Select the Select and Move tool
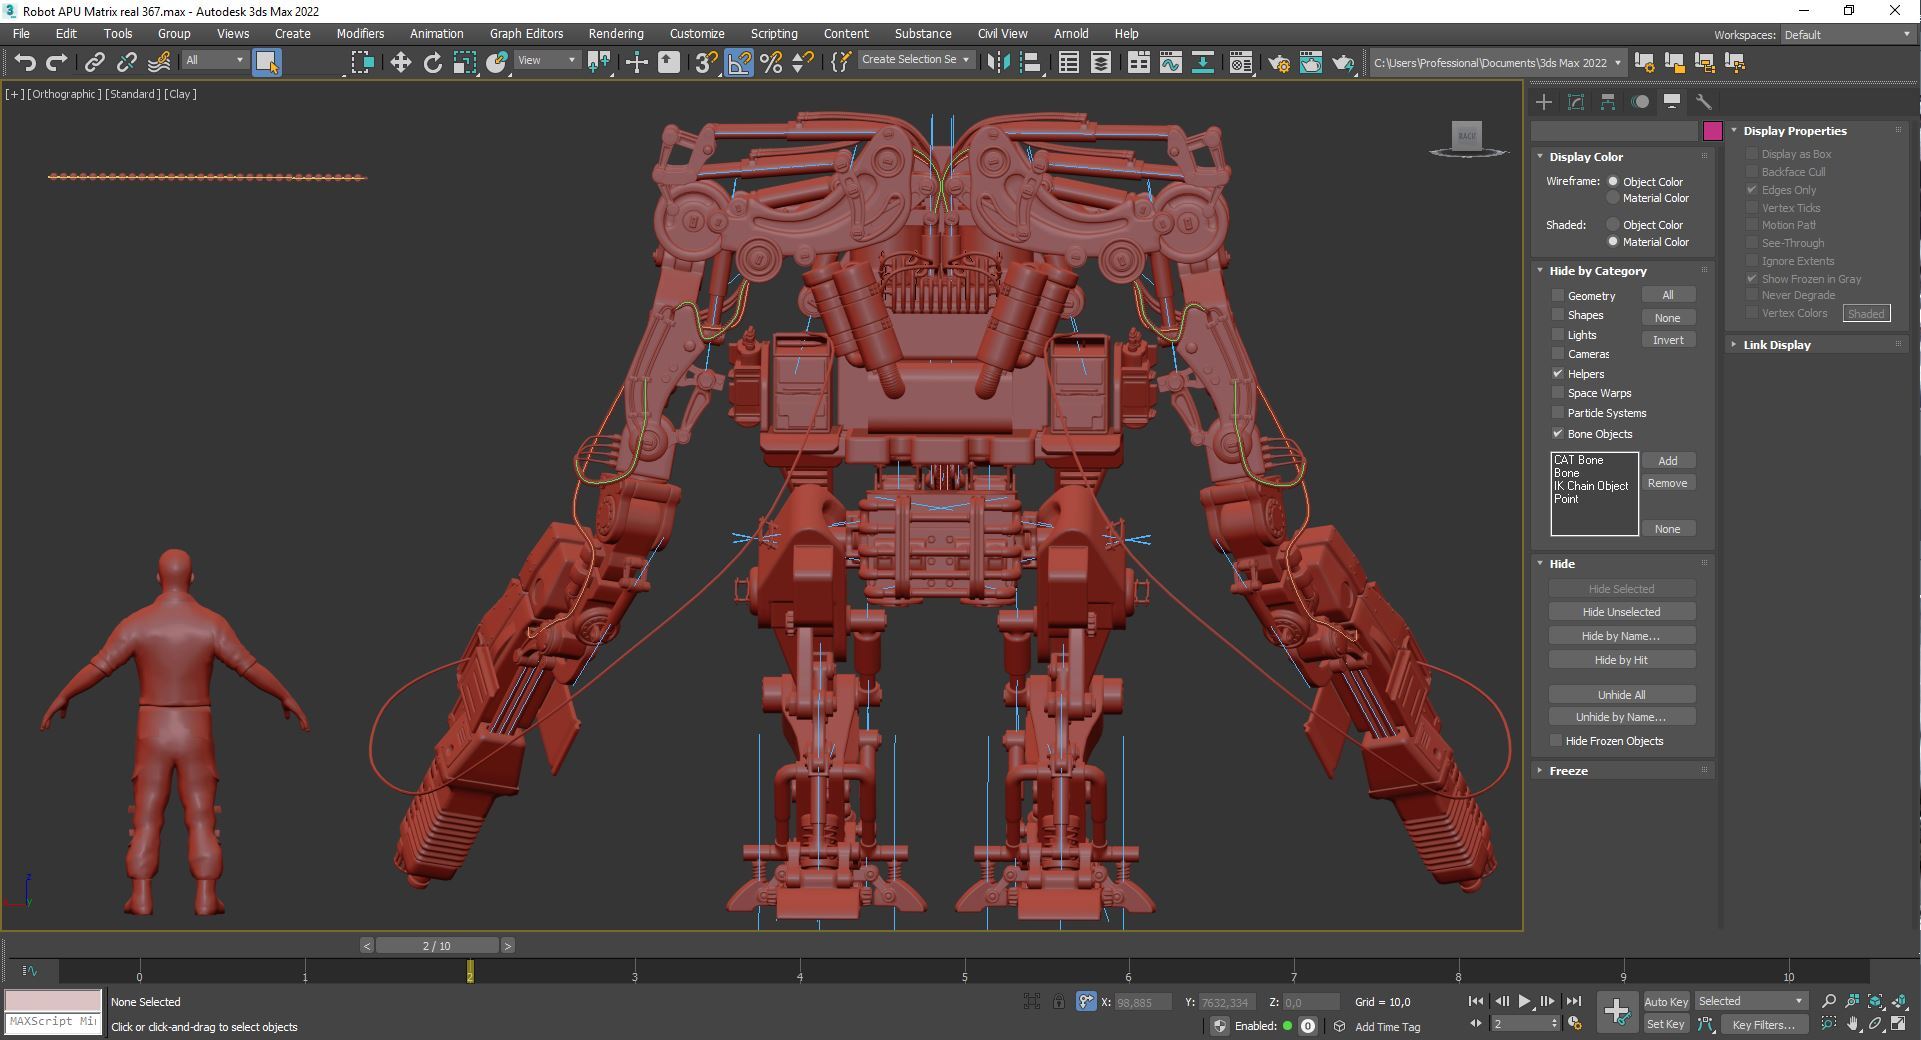Image resolution: width=1921 pixels, height=1040 pixels. pos(400,63)
